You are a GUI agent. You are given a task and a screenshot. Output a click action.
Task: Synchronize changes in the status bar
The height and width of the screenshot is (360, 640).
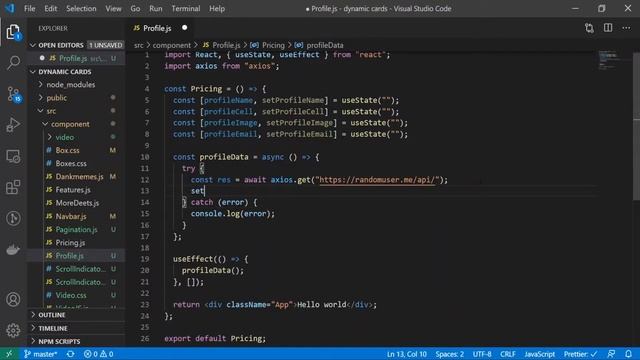[x=71, y=354]
